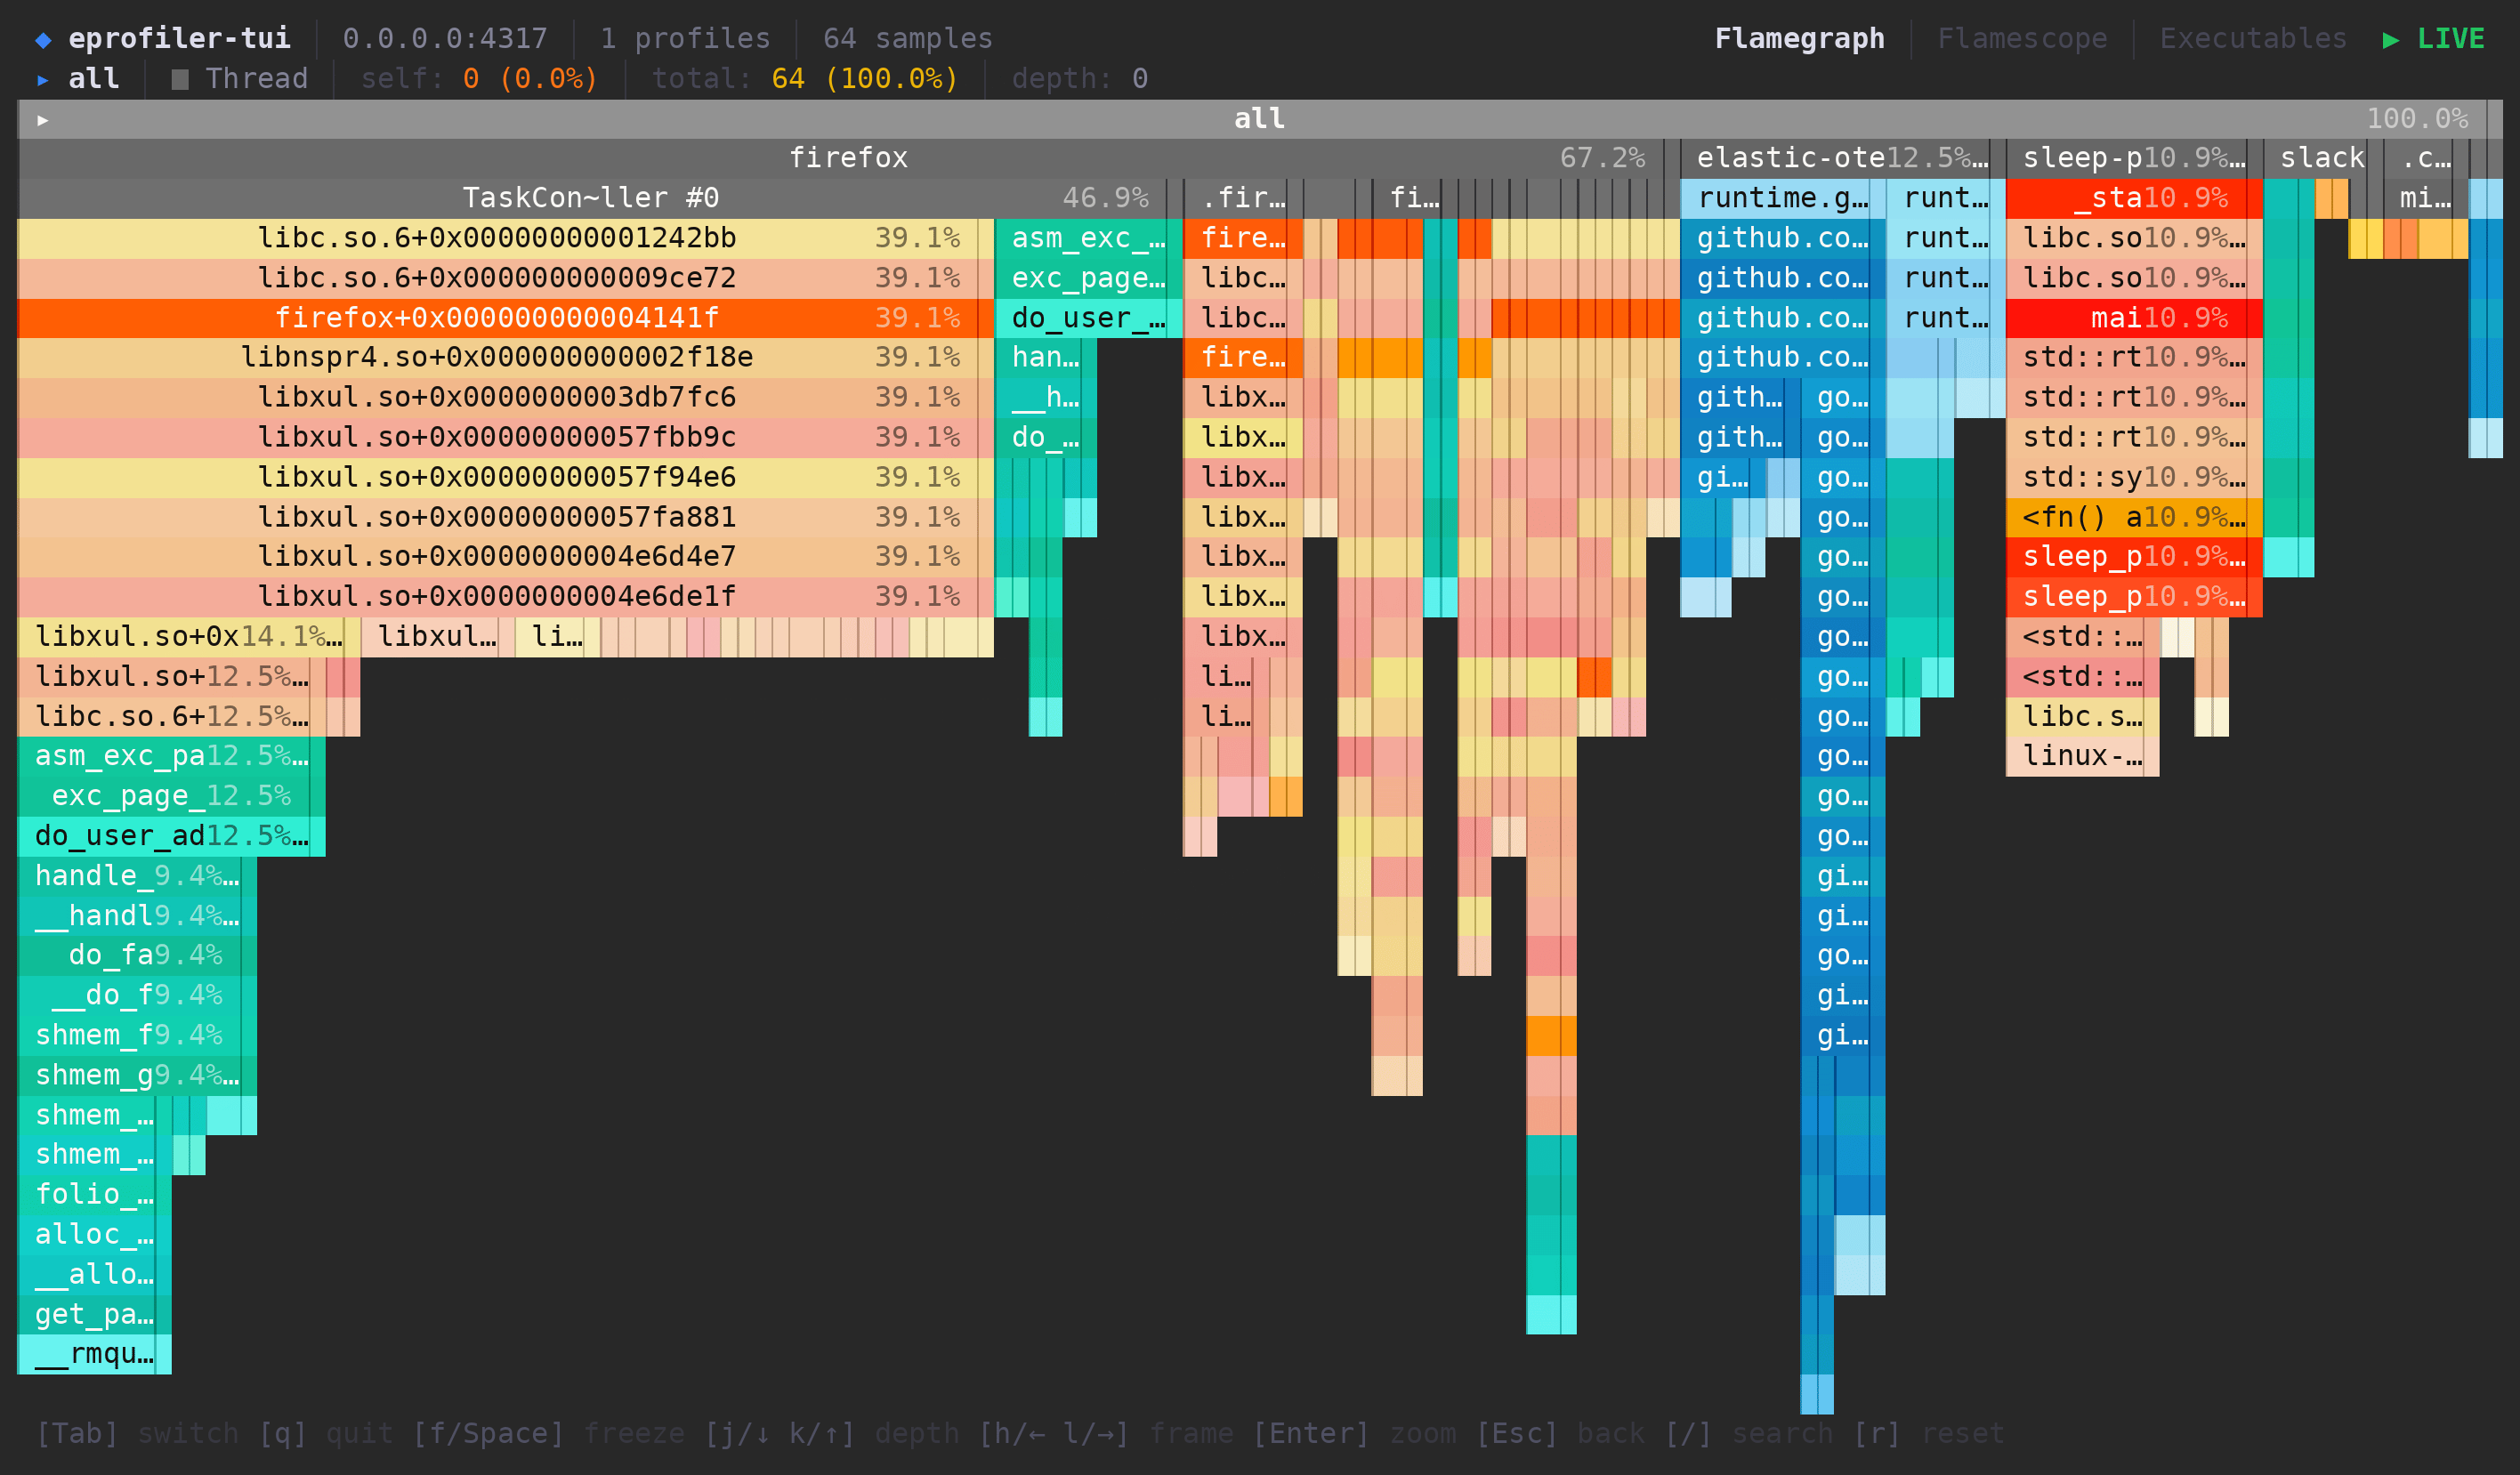This screenshot has width=2520, height=1475.
Task: Switch to the Flamegraph tab
Action: pyautogui.click(x=1799, y=39)
